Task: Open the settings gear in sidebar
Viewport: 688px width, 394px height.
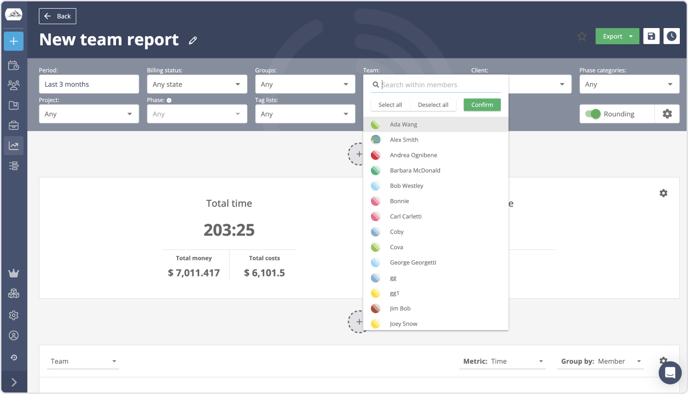Action: pyautogui.click(x=14, y=315)
